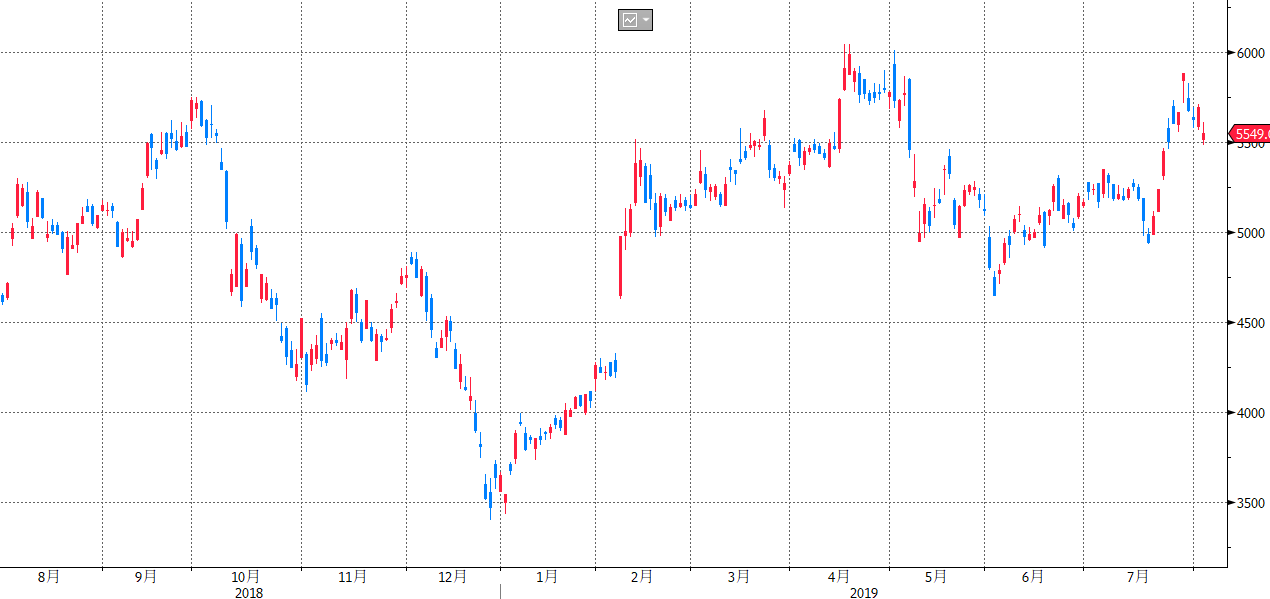This screenshot has width=1270, height=599.
Task: Select the 6000 price axis label
Action: (1250, 53)
